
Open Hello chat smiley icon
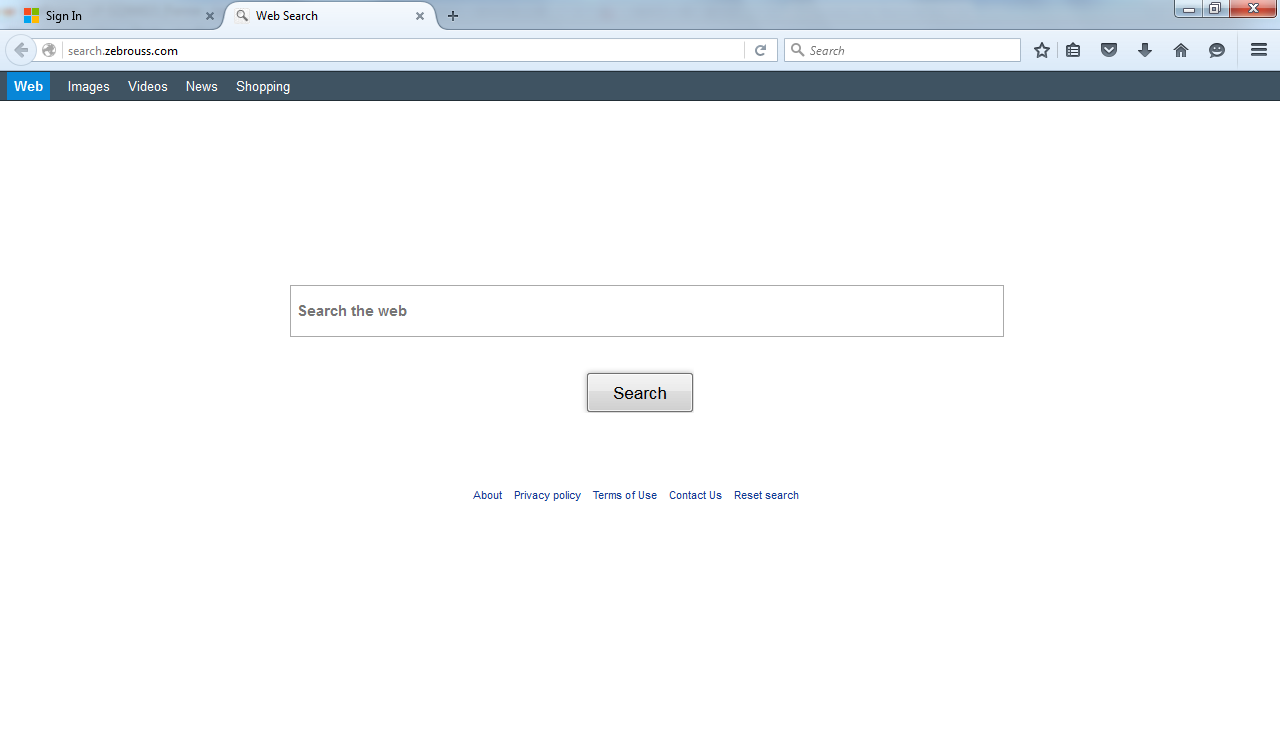(x=1217, y=50)
